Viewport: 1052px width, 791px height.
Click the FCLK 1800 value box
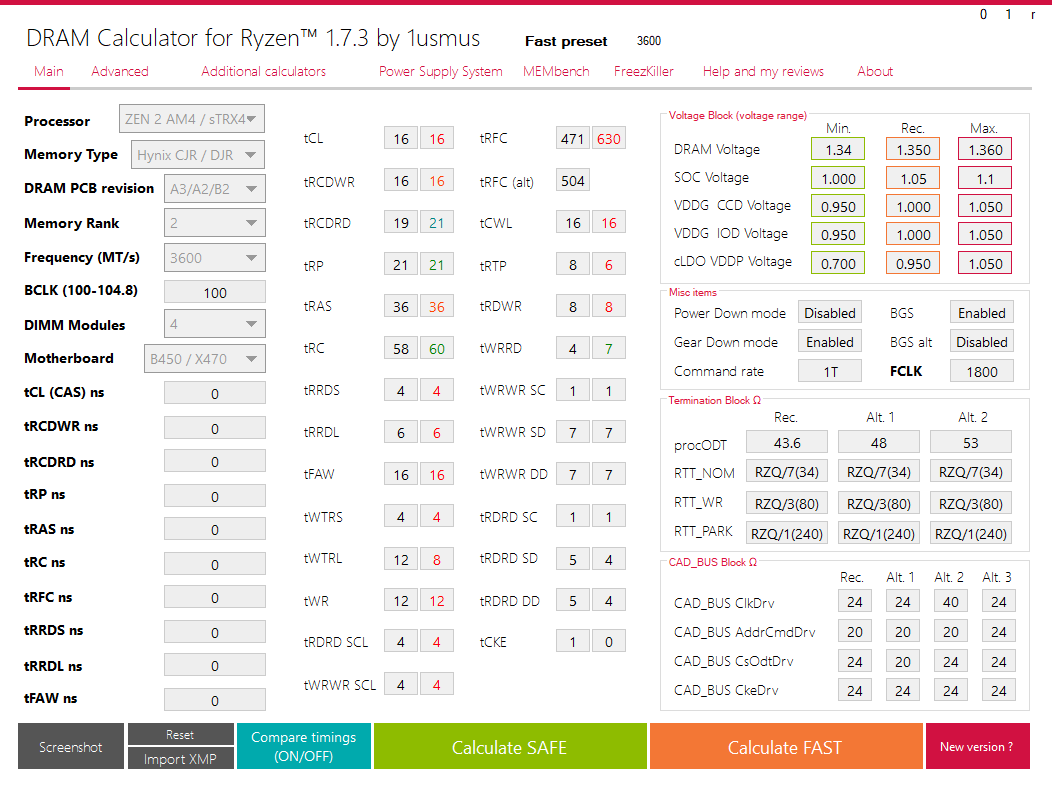coord(982,371)
